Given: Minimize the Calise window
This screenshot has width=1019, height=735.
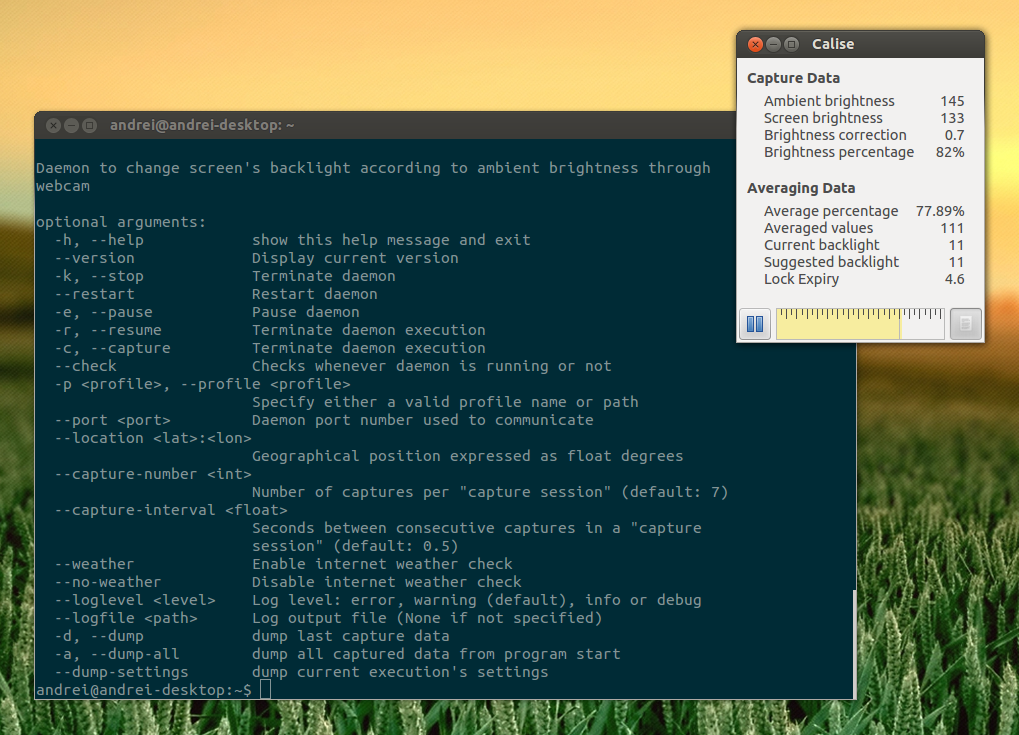Looking at the screenshot, I should point(772,44).
